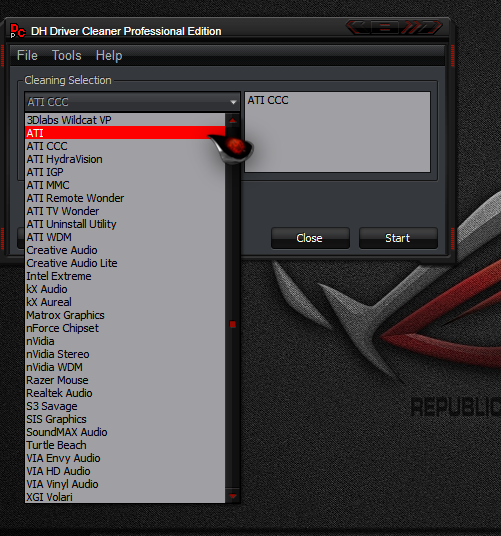Open the Help menu
This screenshot has width=501, height=536.
coord(109,55)
